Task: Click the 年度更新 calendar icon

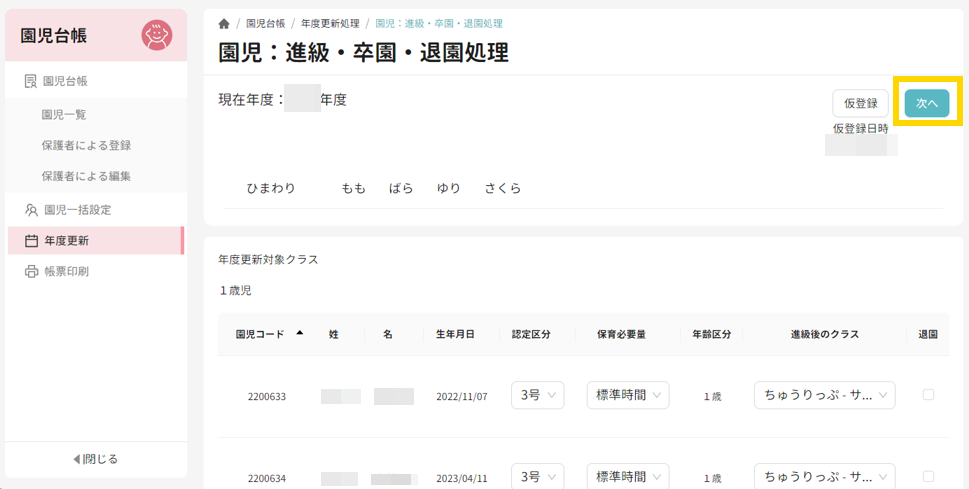Action: [31, 241]
